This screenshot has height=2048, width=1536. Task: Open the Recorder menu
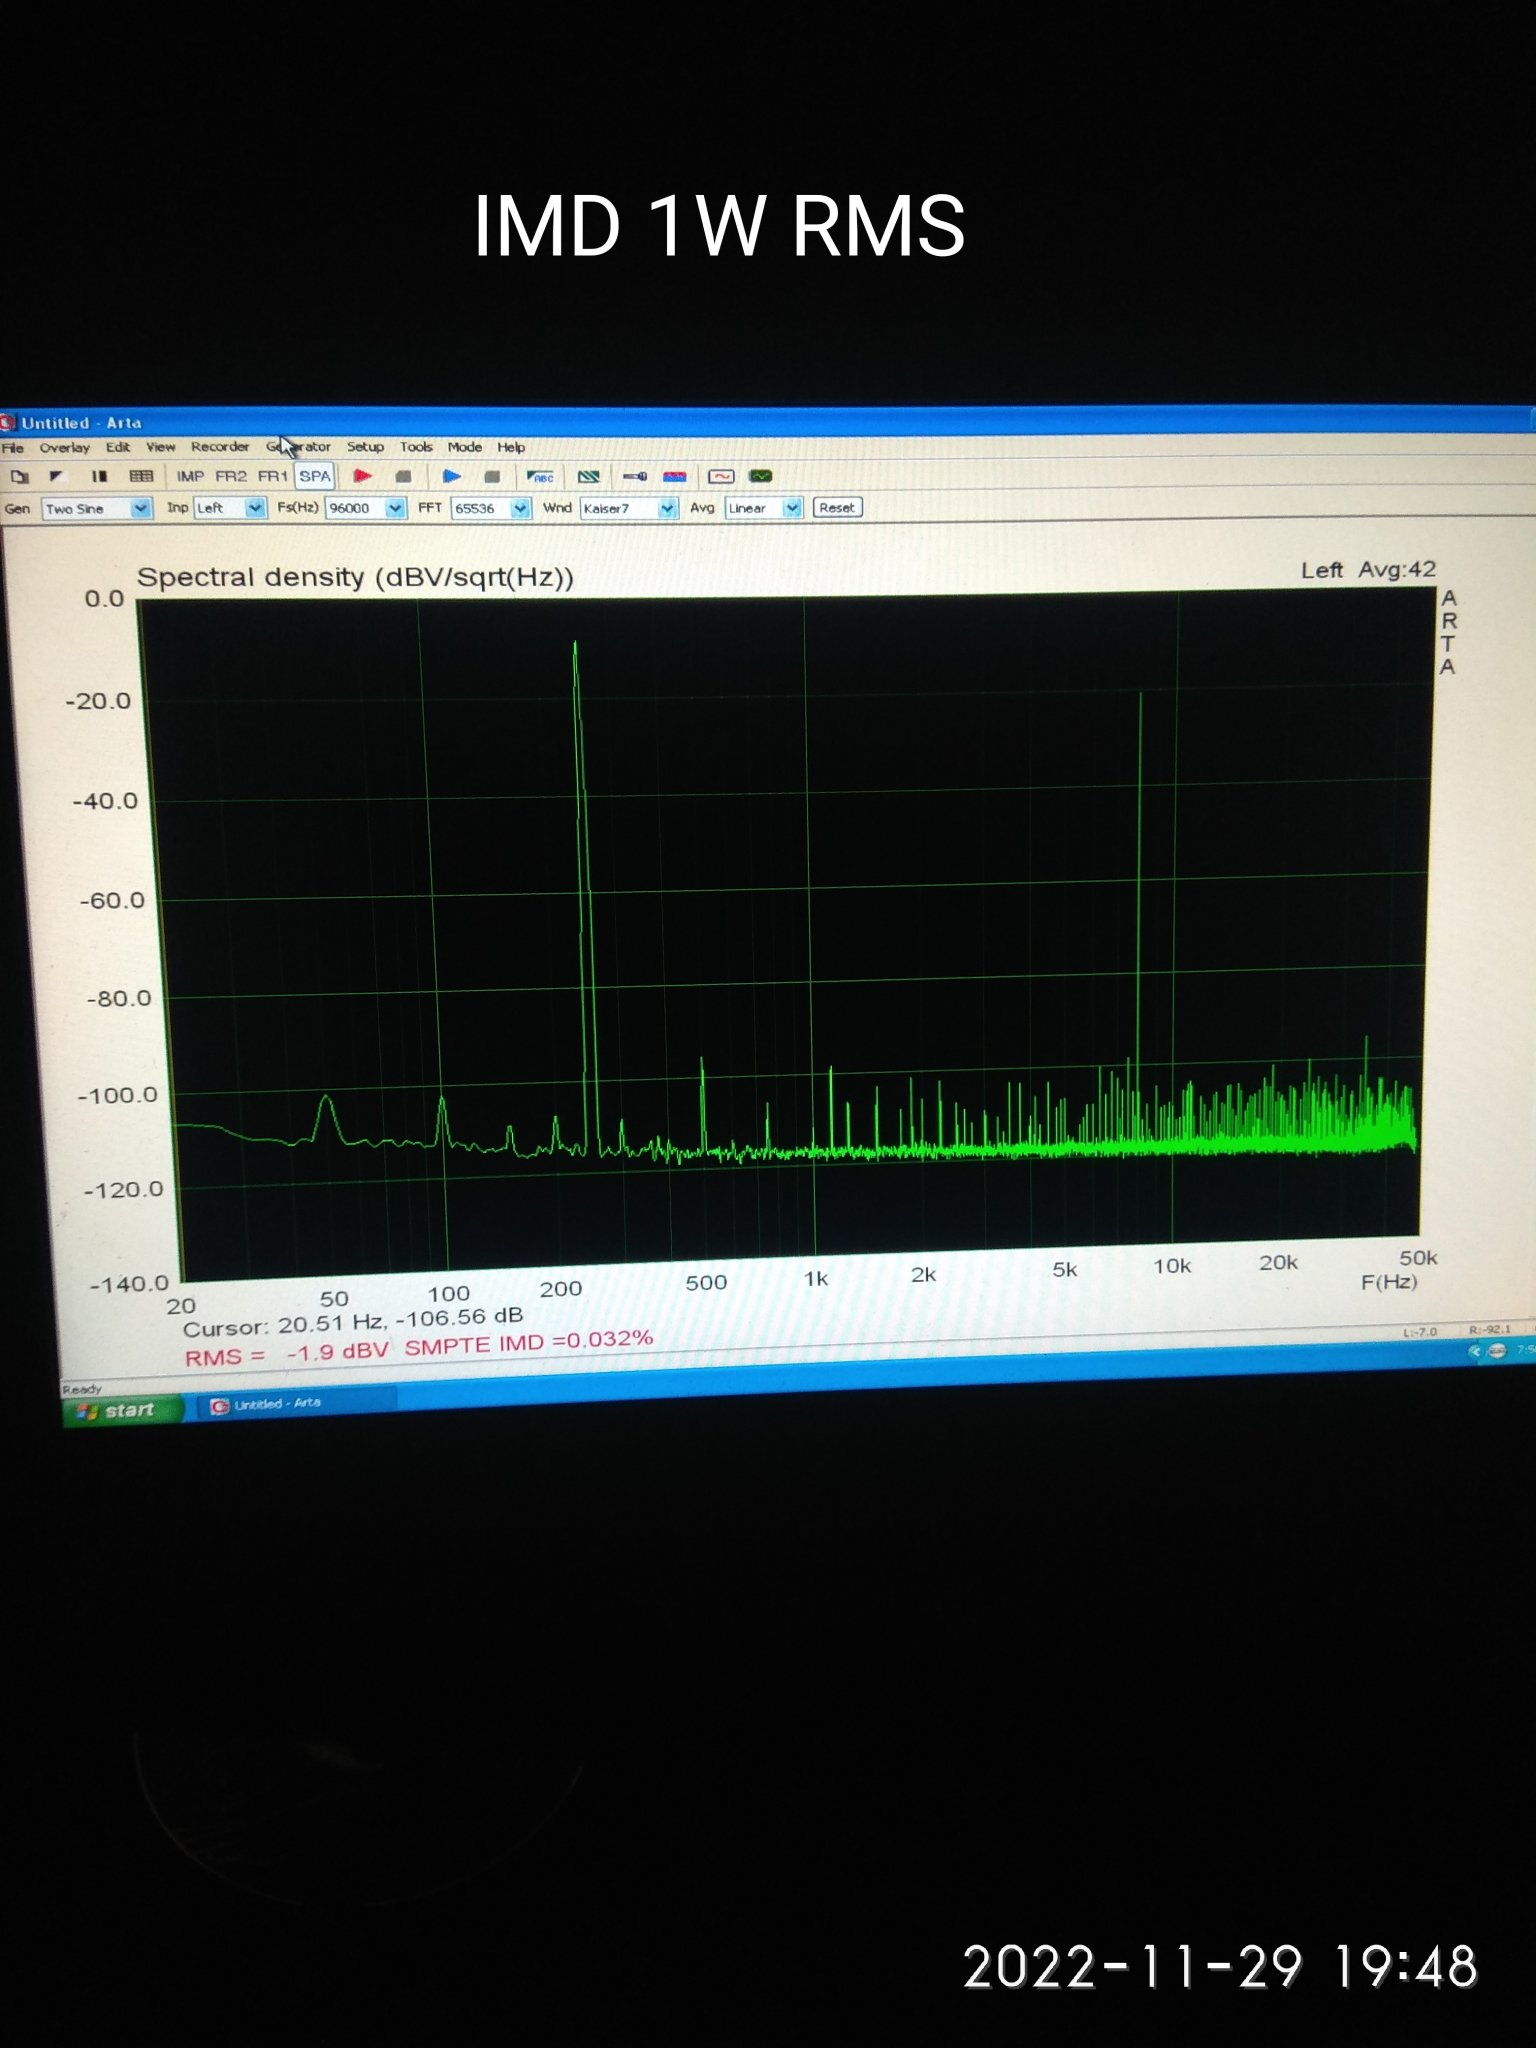[220, 447]
